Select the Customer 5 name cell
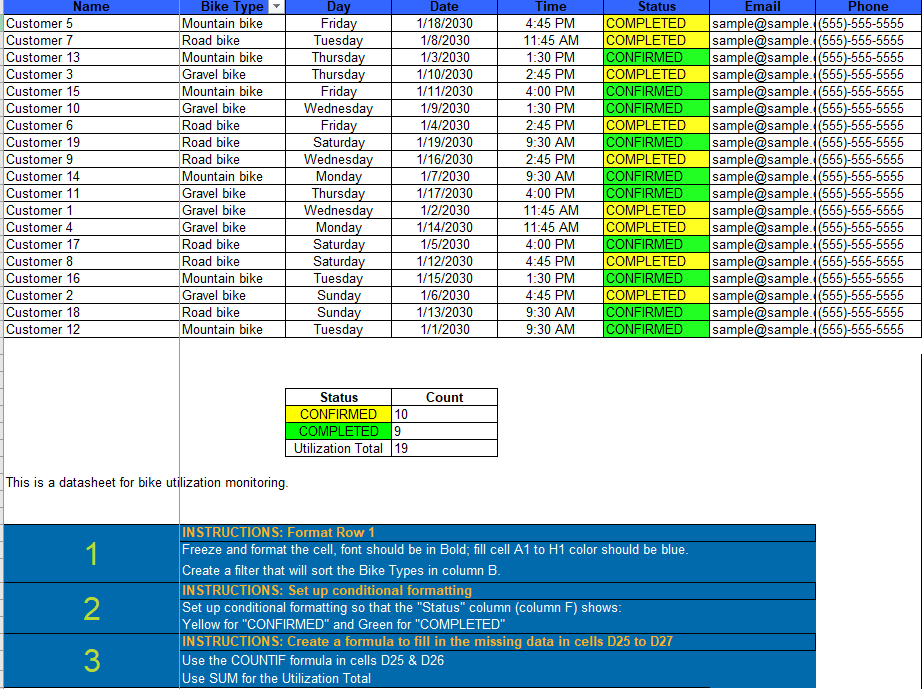Viewport: 922px width, 689px height. [x=91, y=23]
